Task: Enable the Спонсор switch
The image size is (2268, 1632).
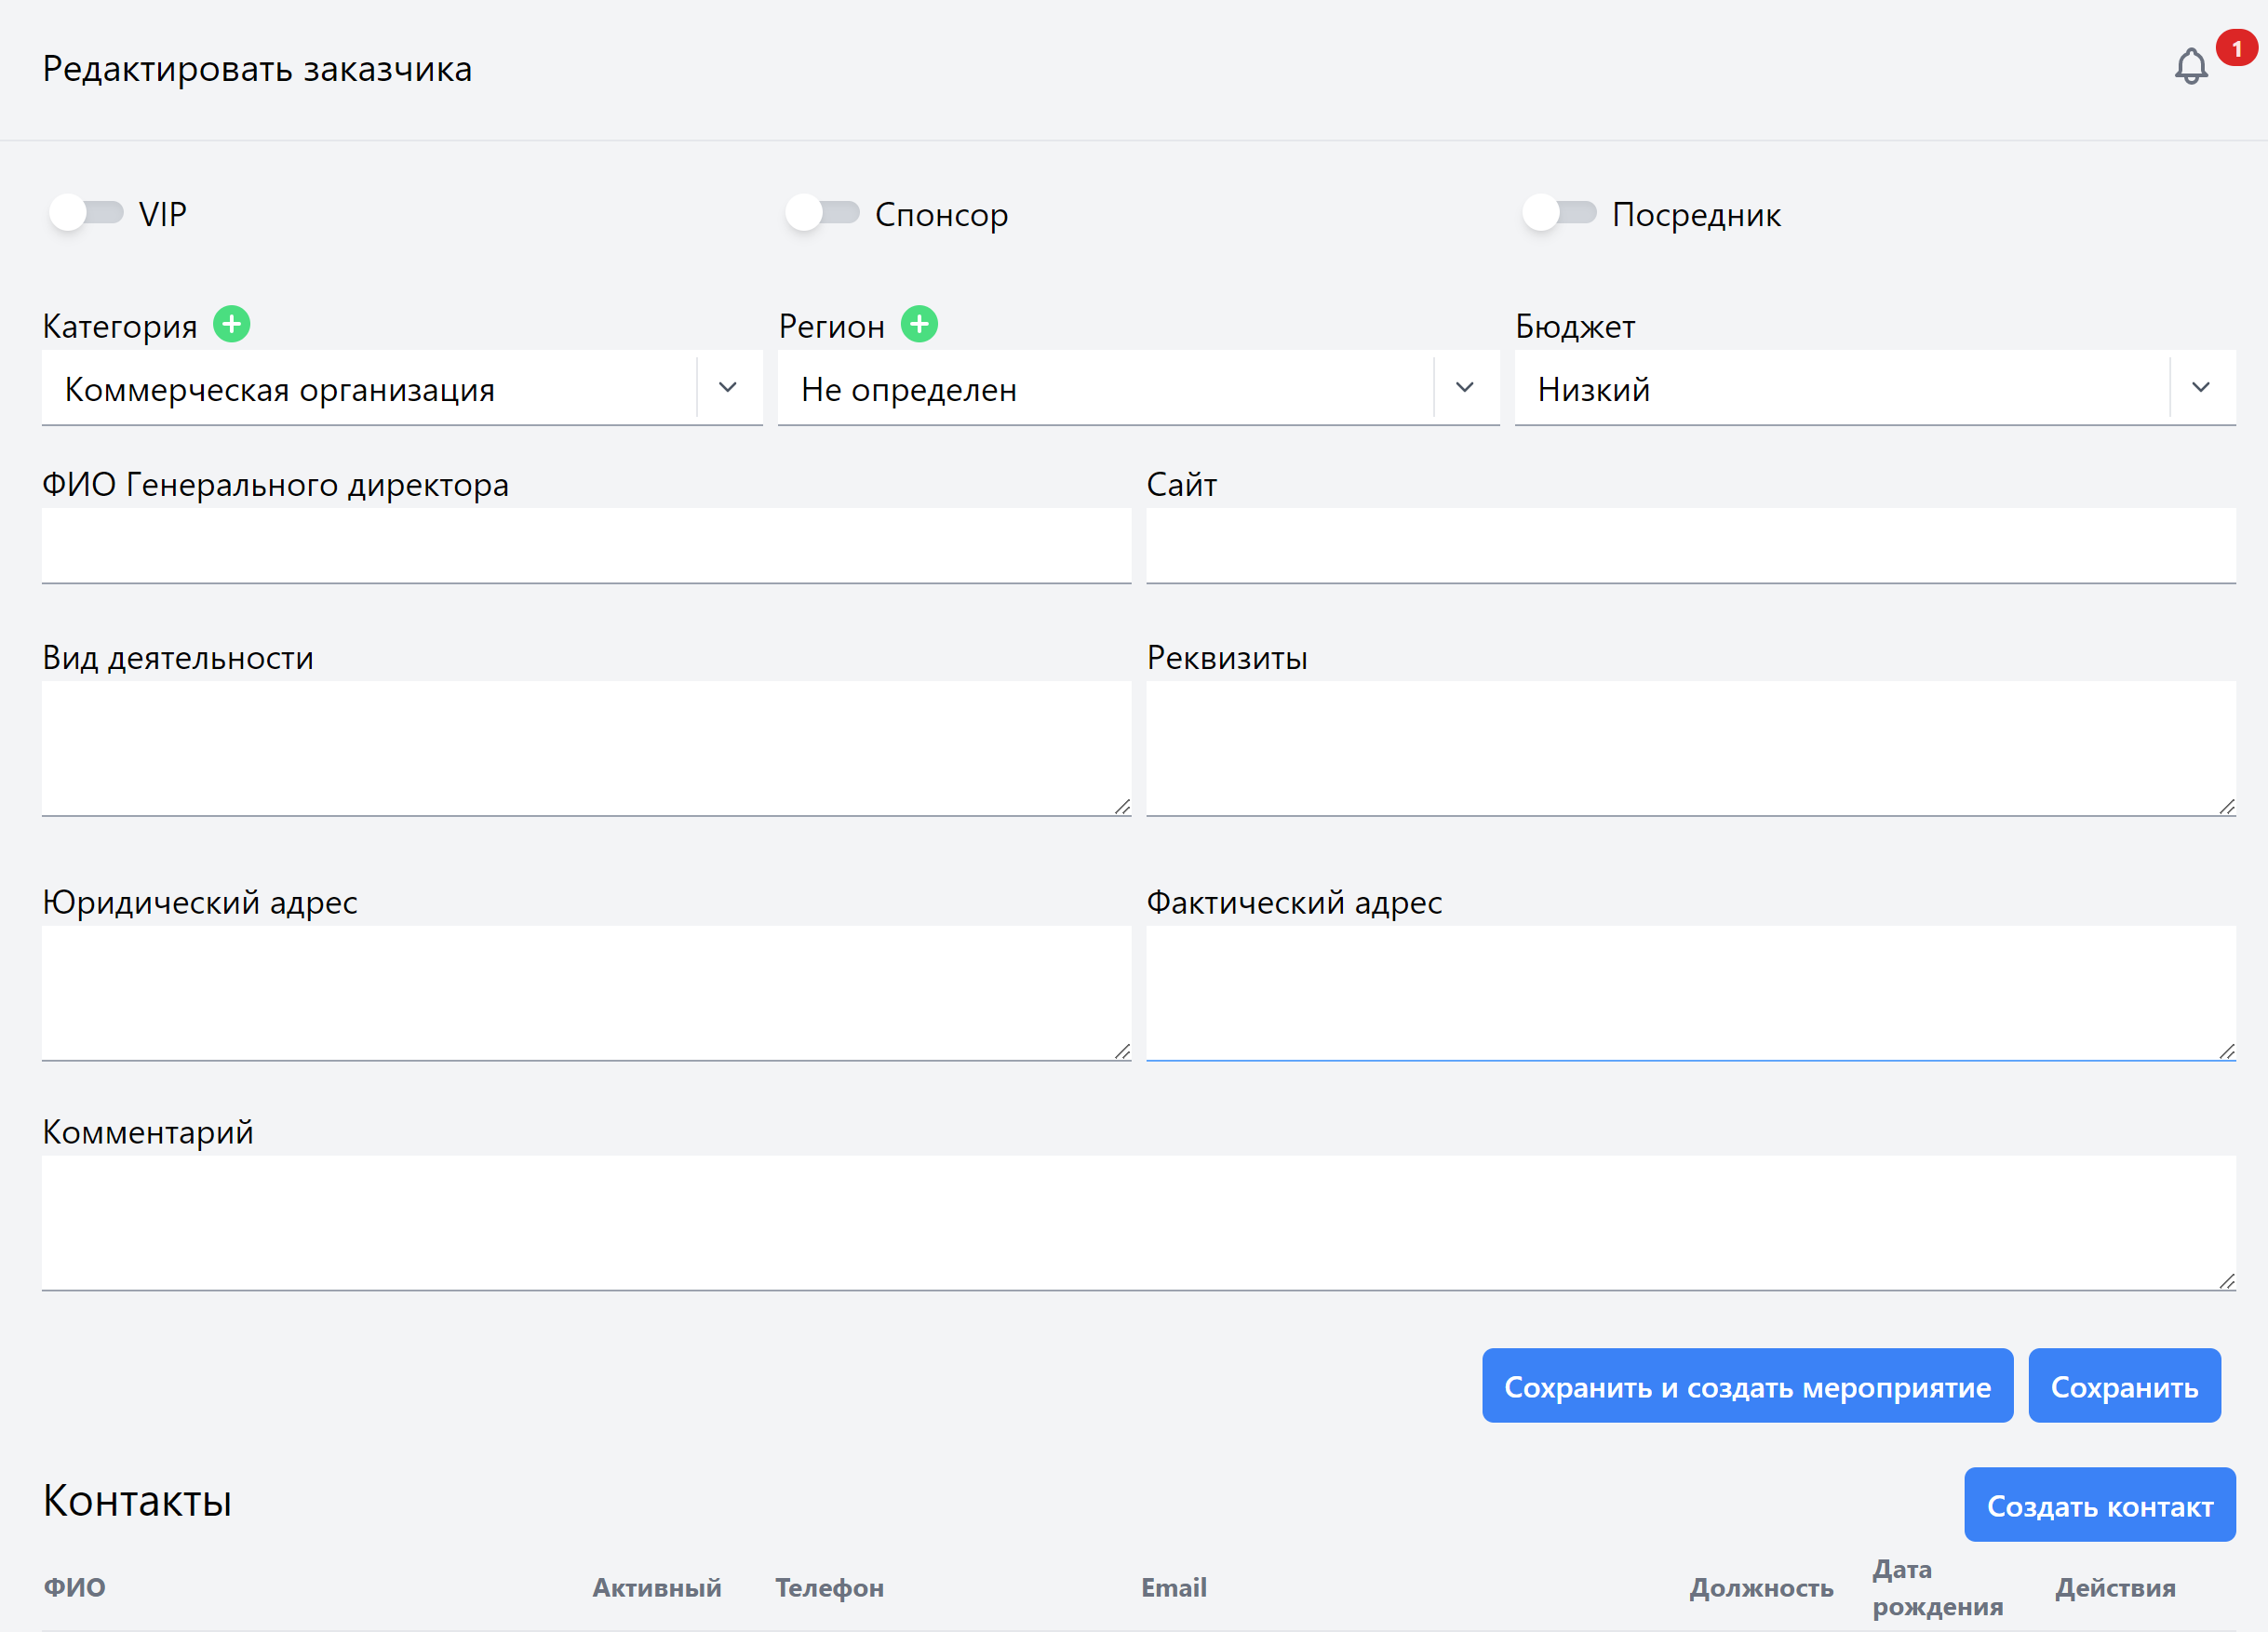Action: point(822,213)
